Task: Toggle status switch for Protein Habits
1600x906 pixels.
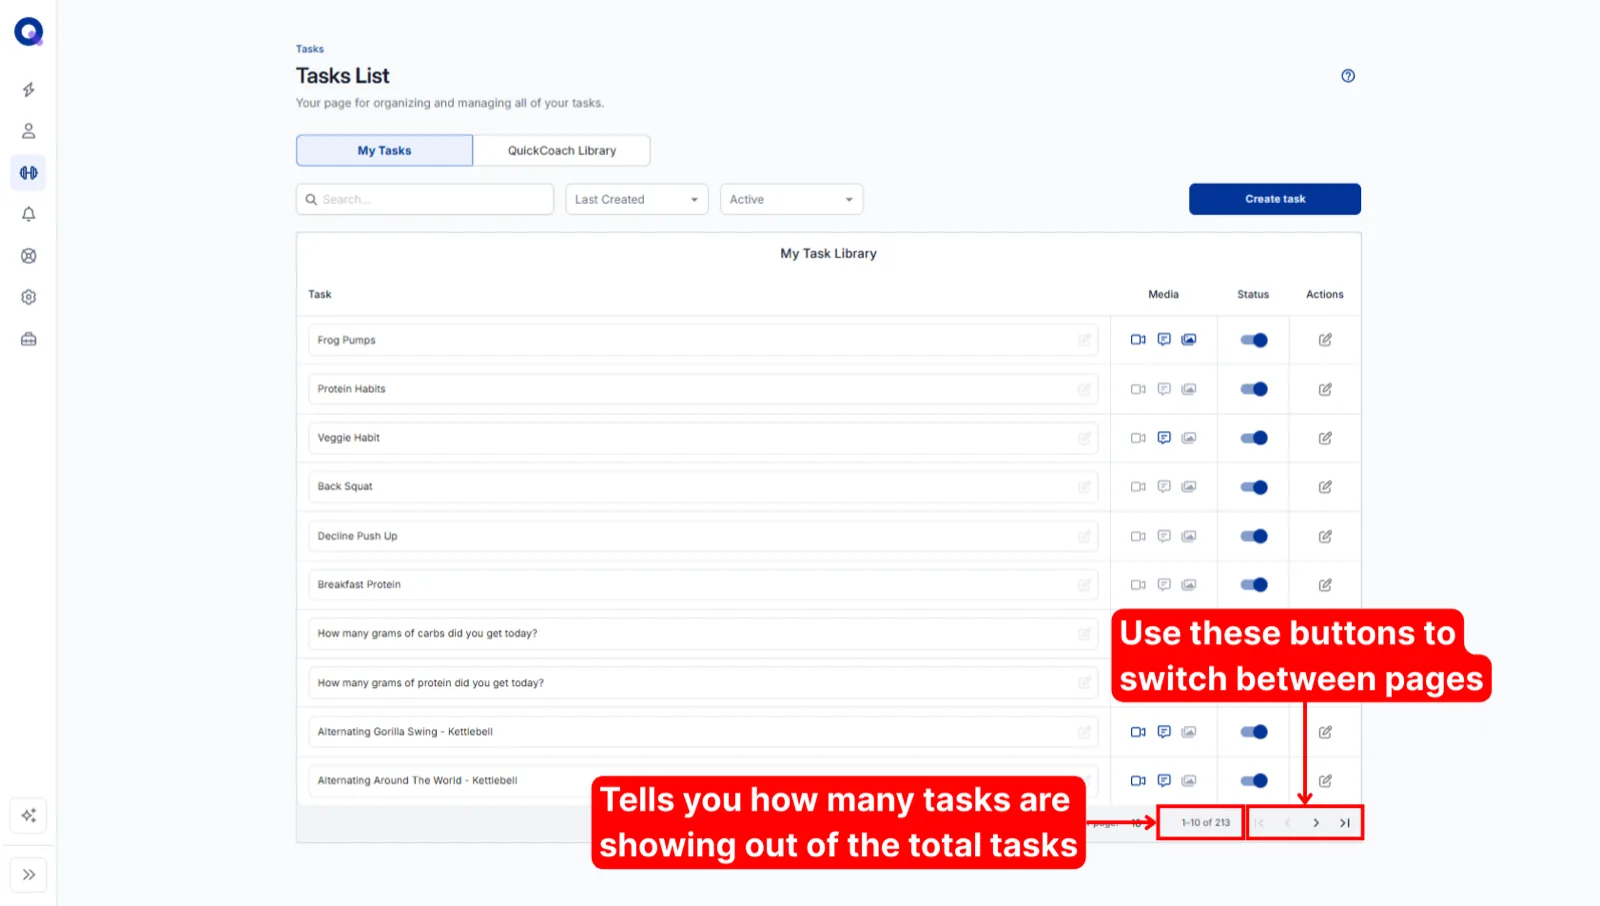Action: tap(1254, 389)
